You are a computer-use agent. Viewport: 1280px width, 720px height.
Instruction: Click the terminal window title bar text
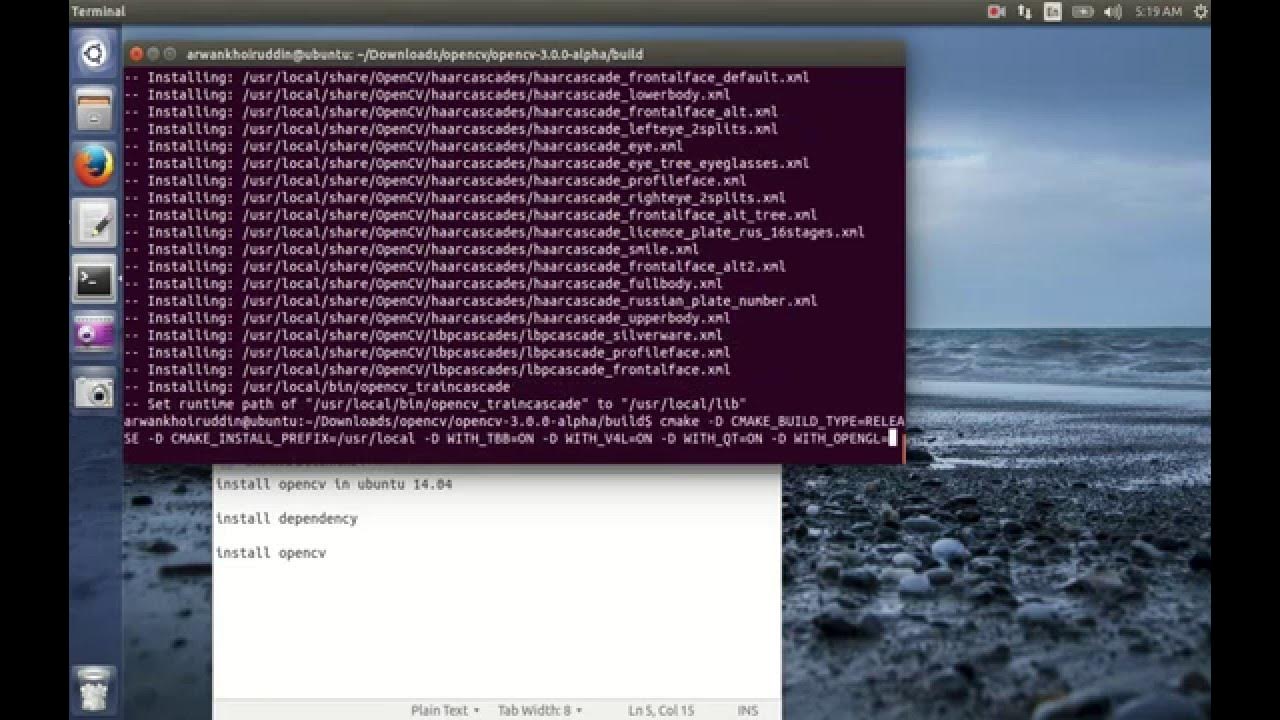415,54
